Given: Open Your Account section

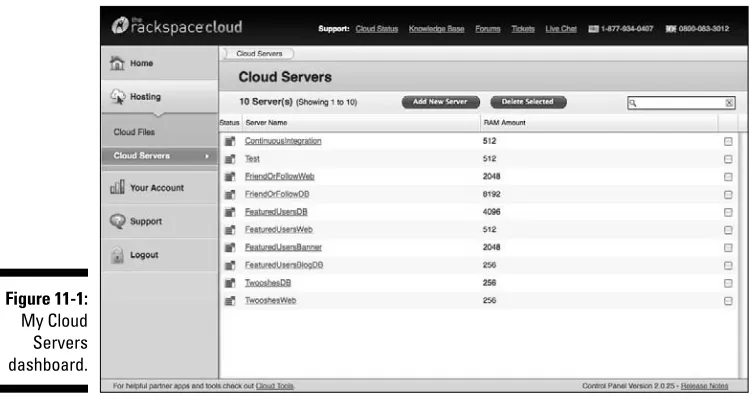Looking at the screenshot, I should 160,187.
